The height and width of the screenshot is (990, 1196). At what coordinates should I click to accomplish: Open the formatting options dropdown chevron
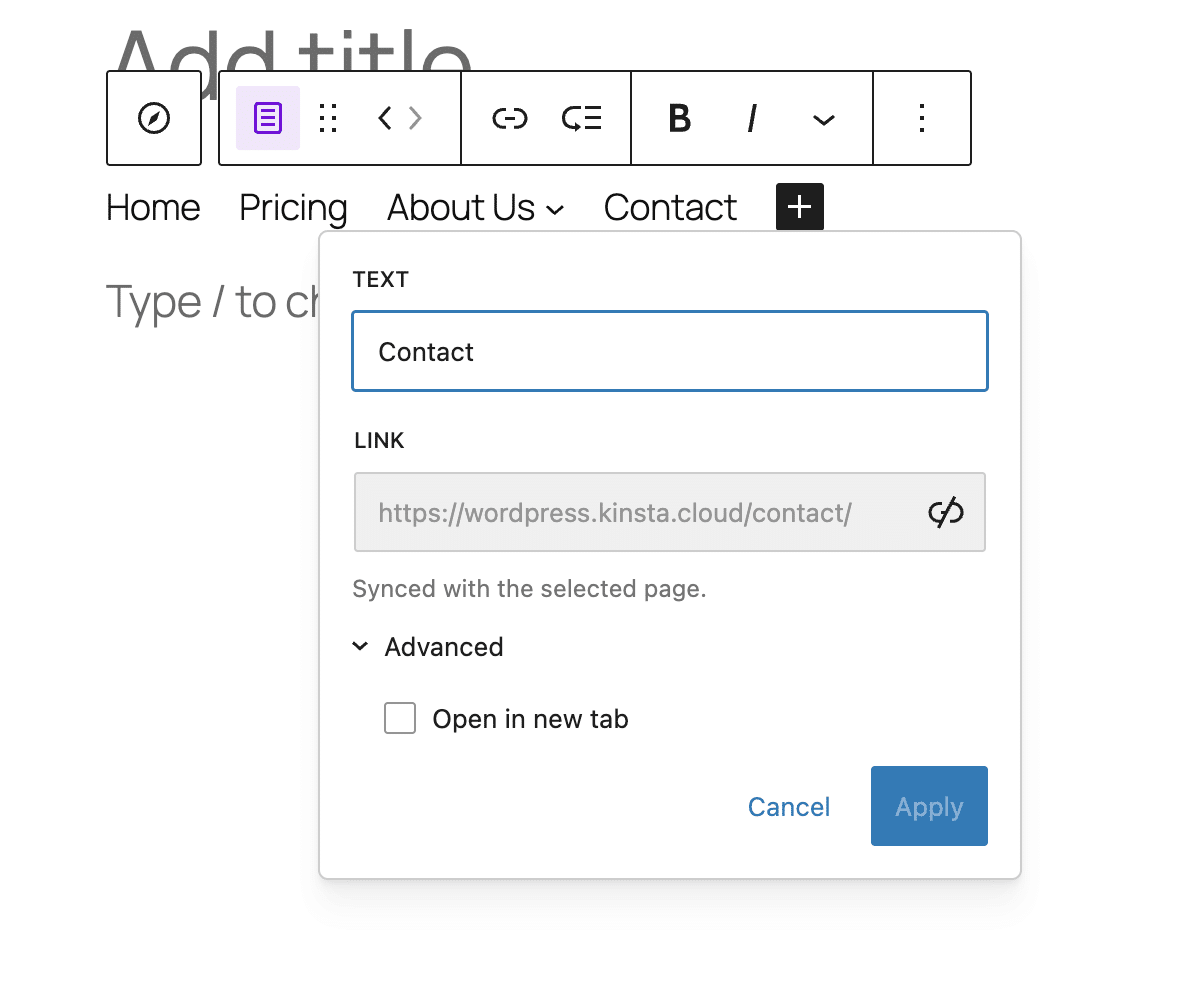[x=823, y=119]
